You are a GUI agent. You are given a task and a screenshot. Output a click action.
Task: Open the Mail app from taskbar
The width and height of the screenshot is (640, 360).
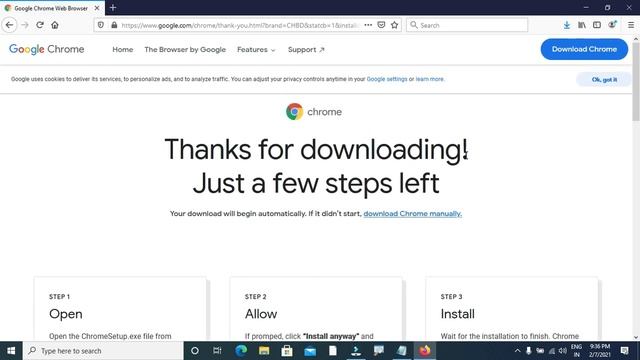click(310, 351)
